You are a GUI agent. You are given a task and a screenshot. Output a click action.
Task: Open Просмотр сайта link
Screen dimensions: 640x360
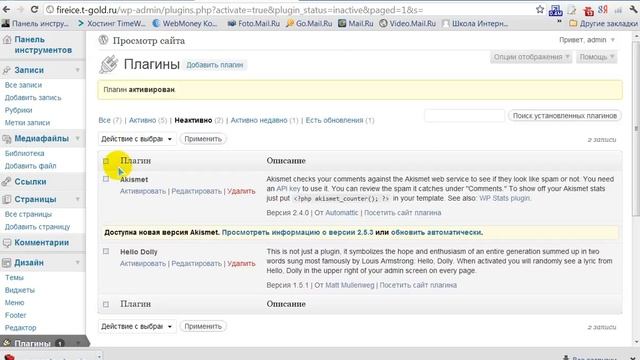pyautogui.click(x=149, y=40)
